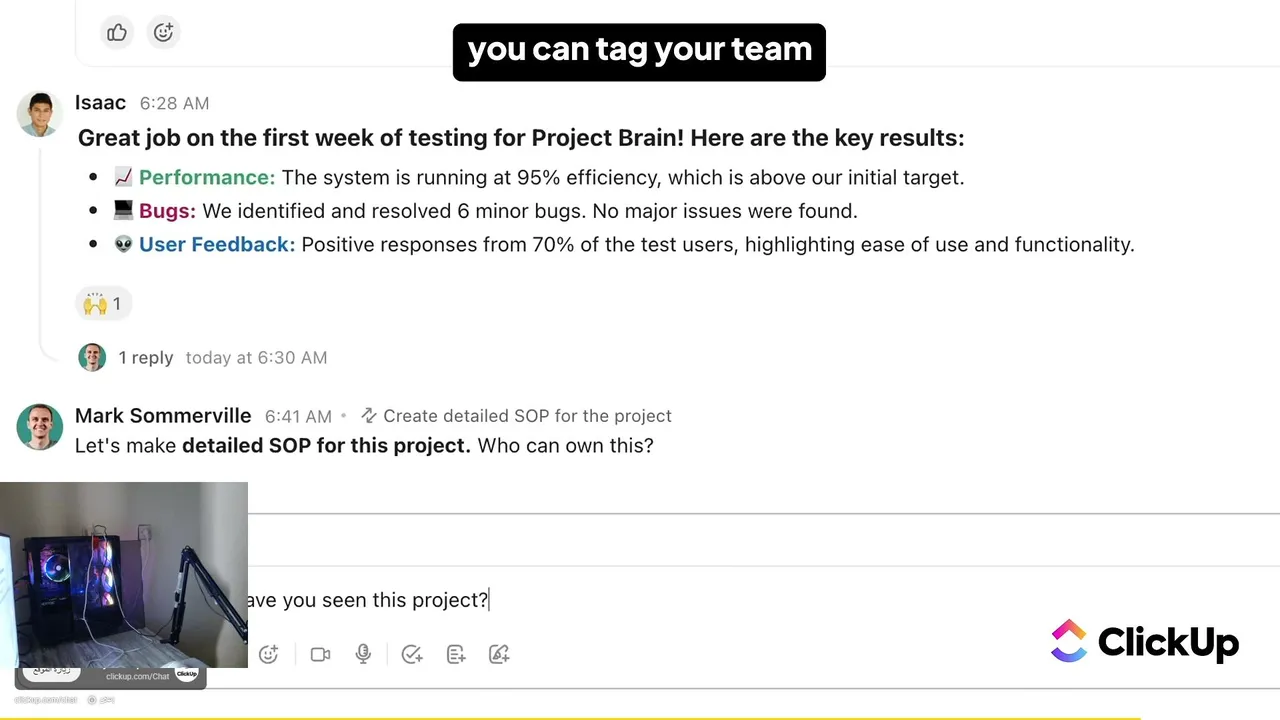Click the add doc icon in composer
This screenshot has height=720, width=1280.
[456, 654]
